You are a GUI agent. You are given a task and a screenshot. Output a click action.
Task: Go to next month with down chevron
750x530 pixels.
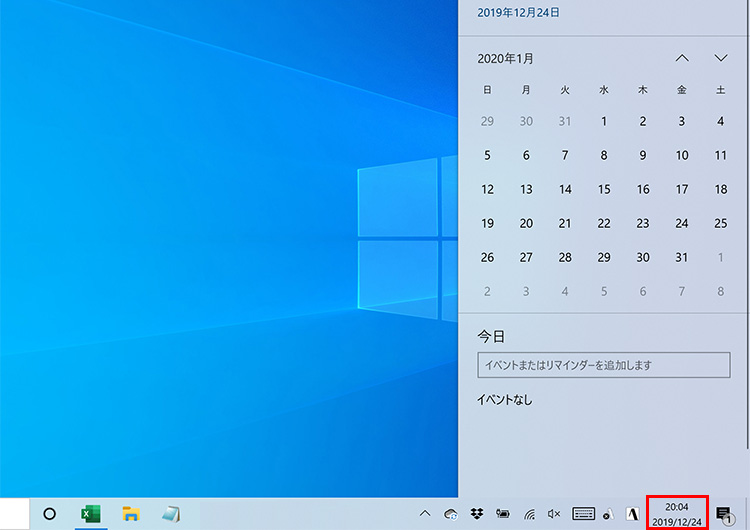point(721,58)
